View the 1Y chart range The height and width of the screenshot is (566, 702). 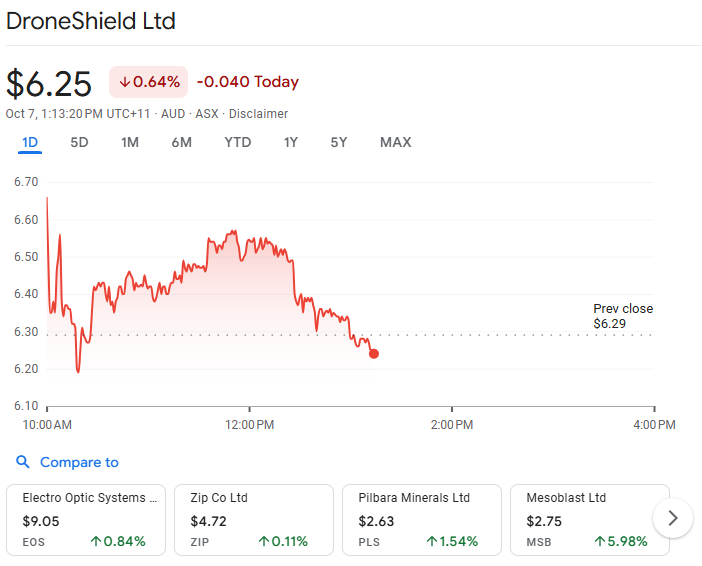click(290, 142)
